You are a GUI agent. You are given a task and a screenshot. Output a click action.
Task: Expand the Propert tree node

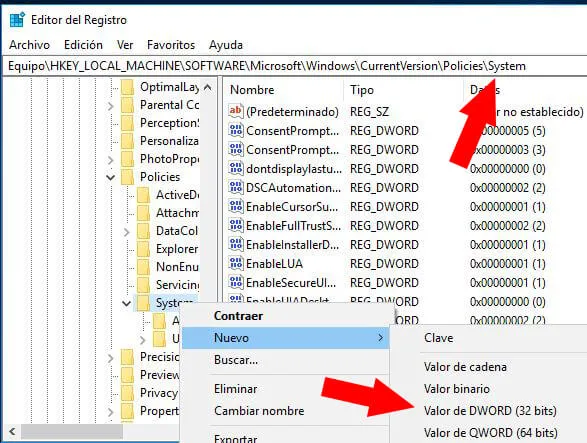coord(110,412)
